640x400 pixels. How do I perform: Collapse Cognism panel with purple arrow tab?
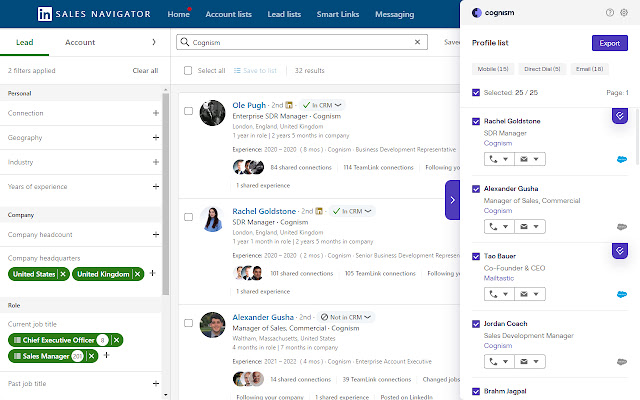click(x=452, y=200)
